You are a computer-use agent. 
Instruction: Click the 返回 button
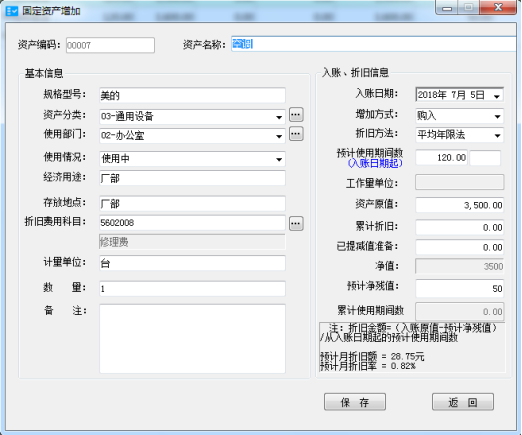(463, 402)
